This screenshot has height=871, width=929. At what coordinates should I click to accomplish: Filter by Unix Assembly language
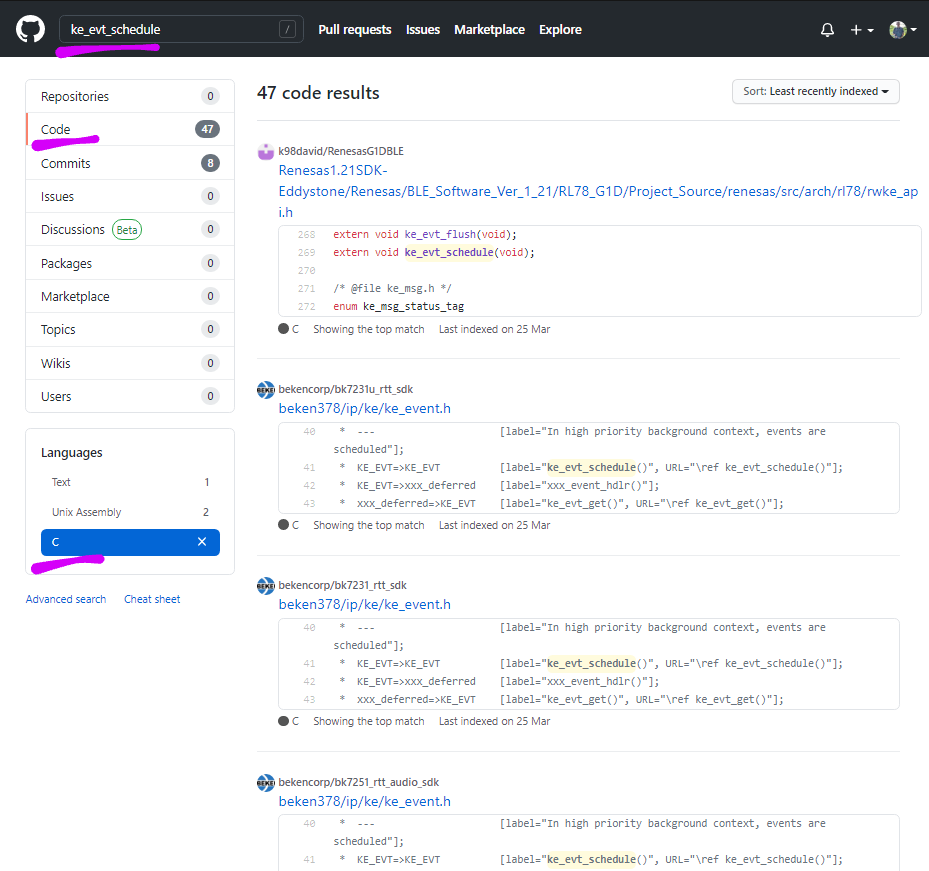pyautogui.click(x=86, y=512)
